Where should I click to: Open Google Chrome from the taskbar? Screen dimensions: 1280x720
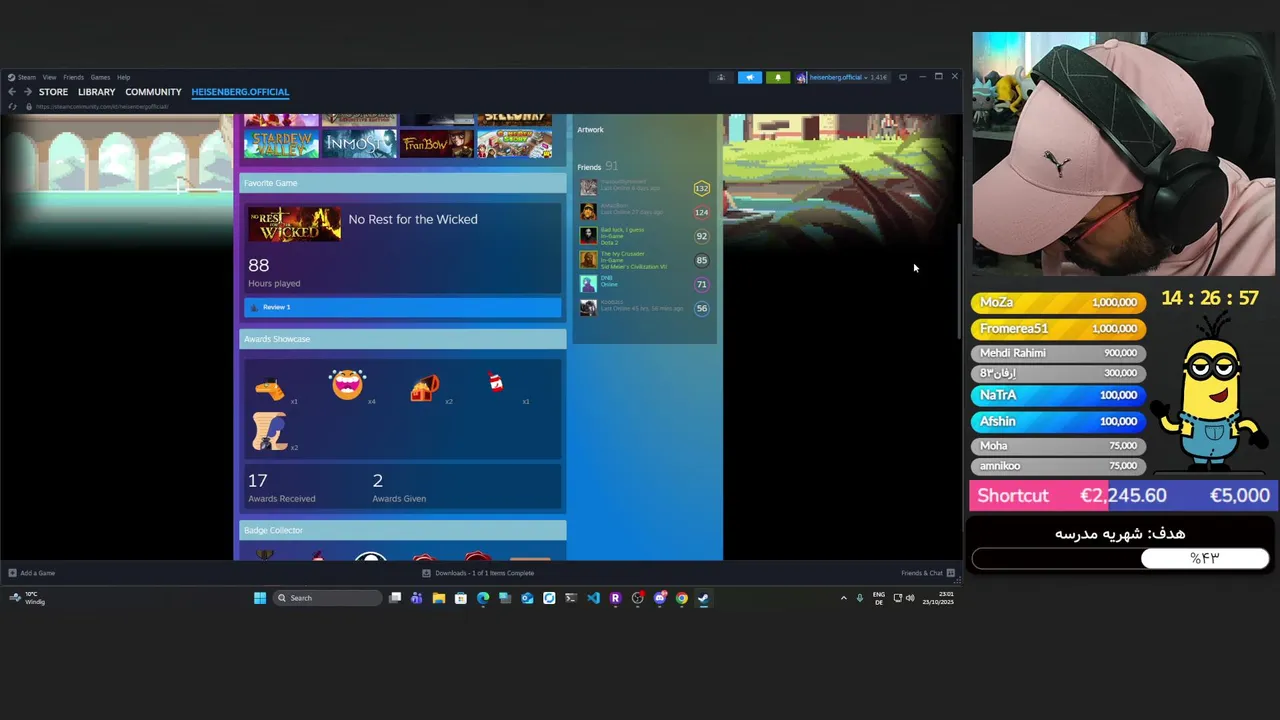tap(681, 598)
